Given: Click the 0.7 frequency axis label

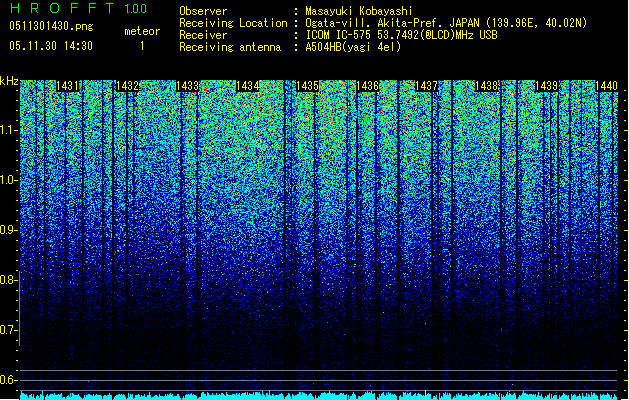Looking at the screenshot, I should coord(8,330).
